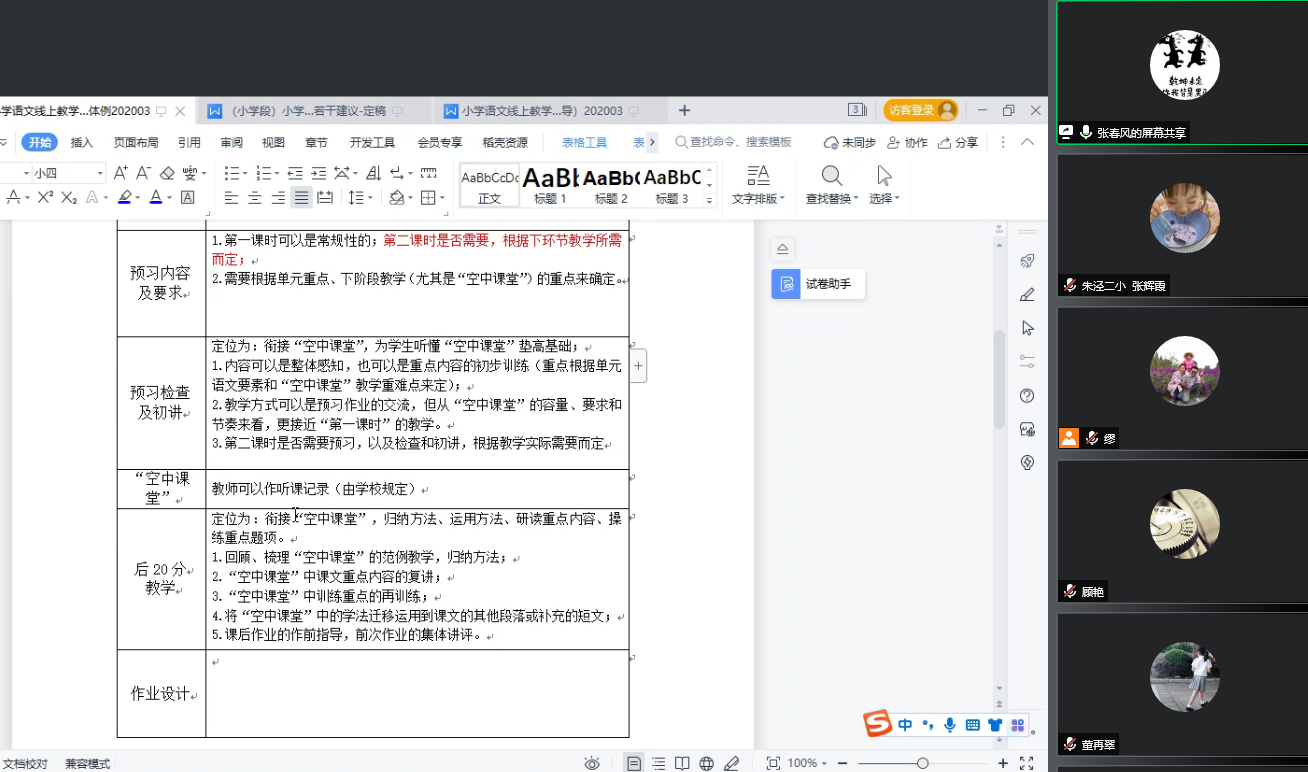Enter full screen mode icon
The width and height of the screenshot is (1308, 772).
[x=1027, y=763]
